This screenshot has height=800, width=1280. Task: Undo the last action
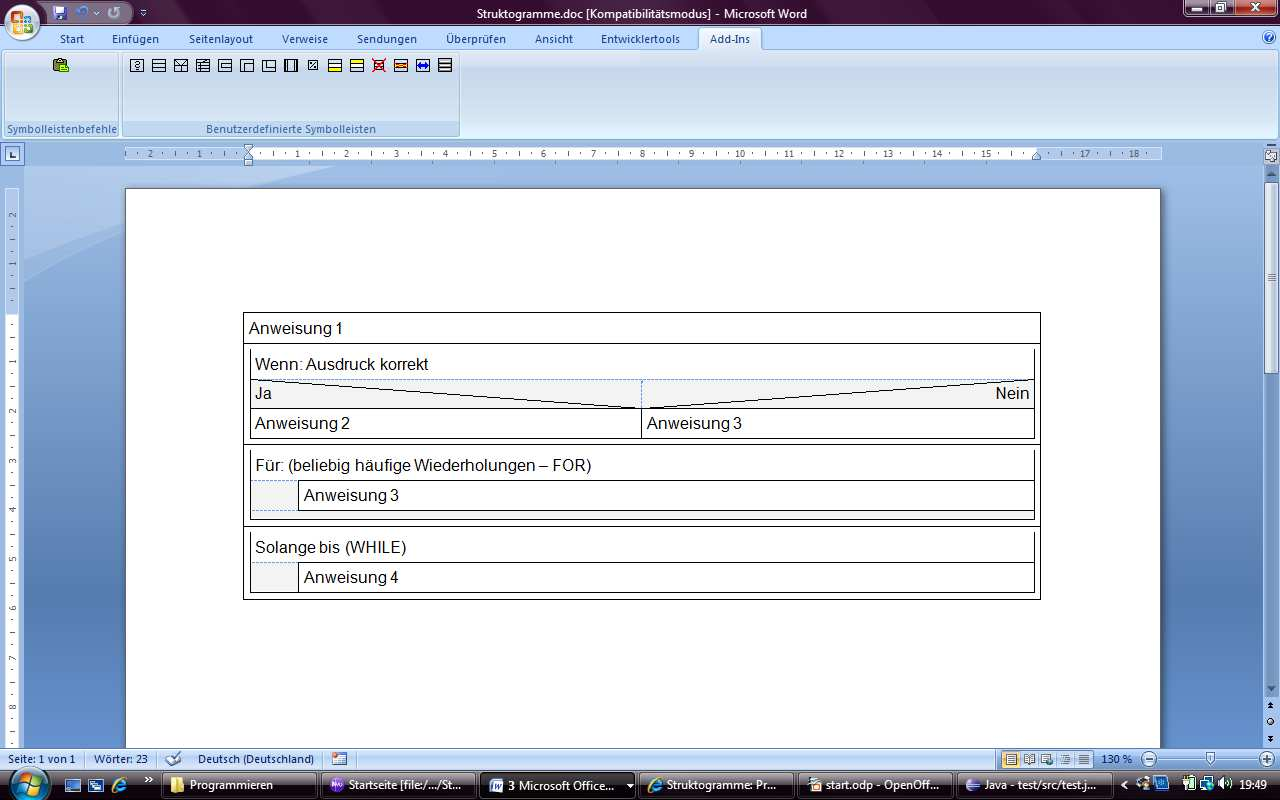coord(82,13)
